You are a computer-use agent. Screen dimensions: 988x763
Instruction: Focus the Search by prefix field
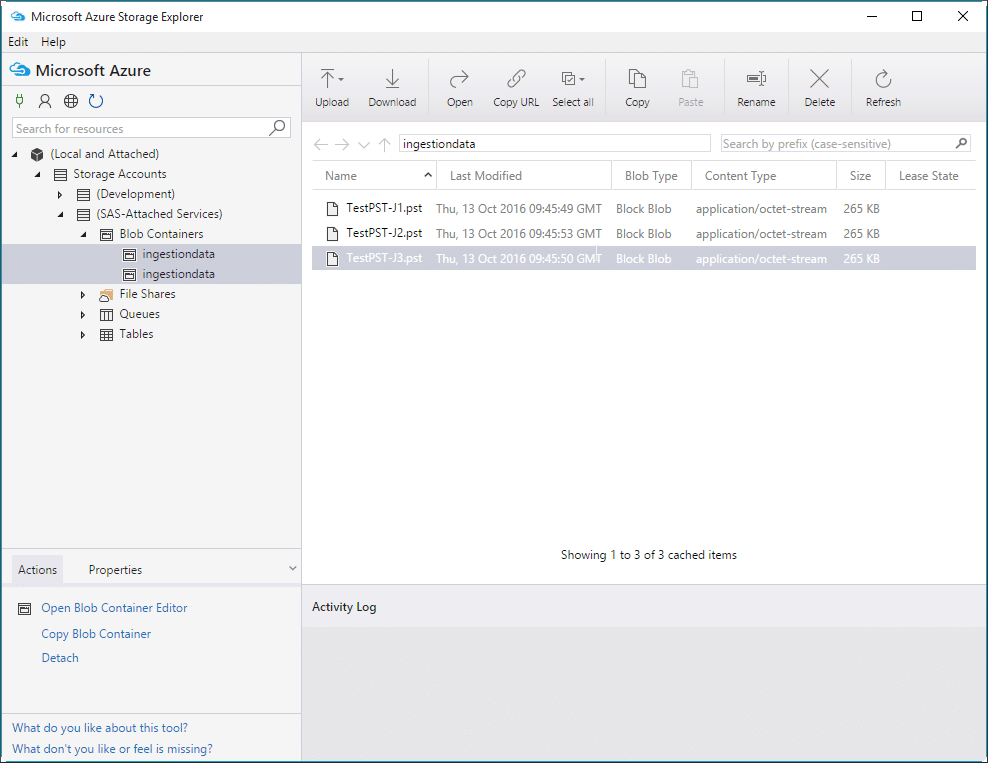(846, 144)
